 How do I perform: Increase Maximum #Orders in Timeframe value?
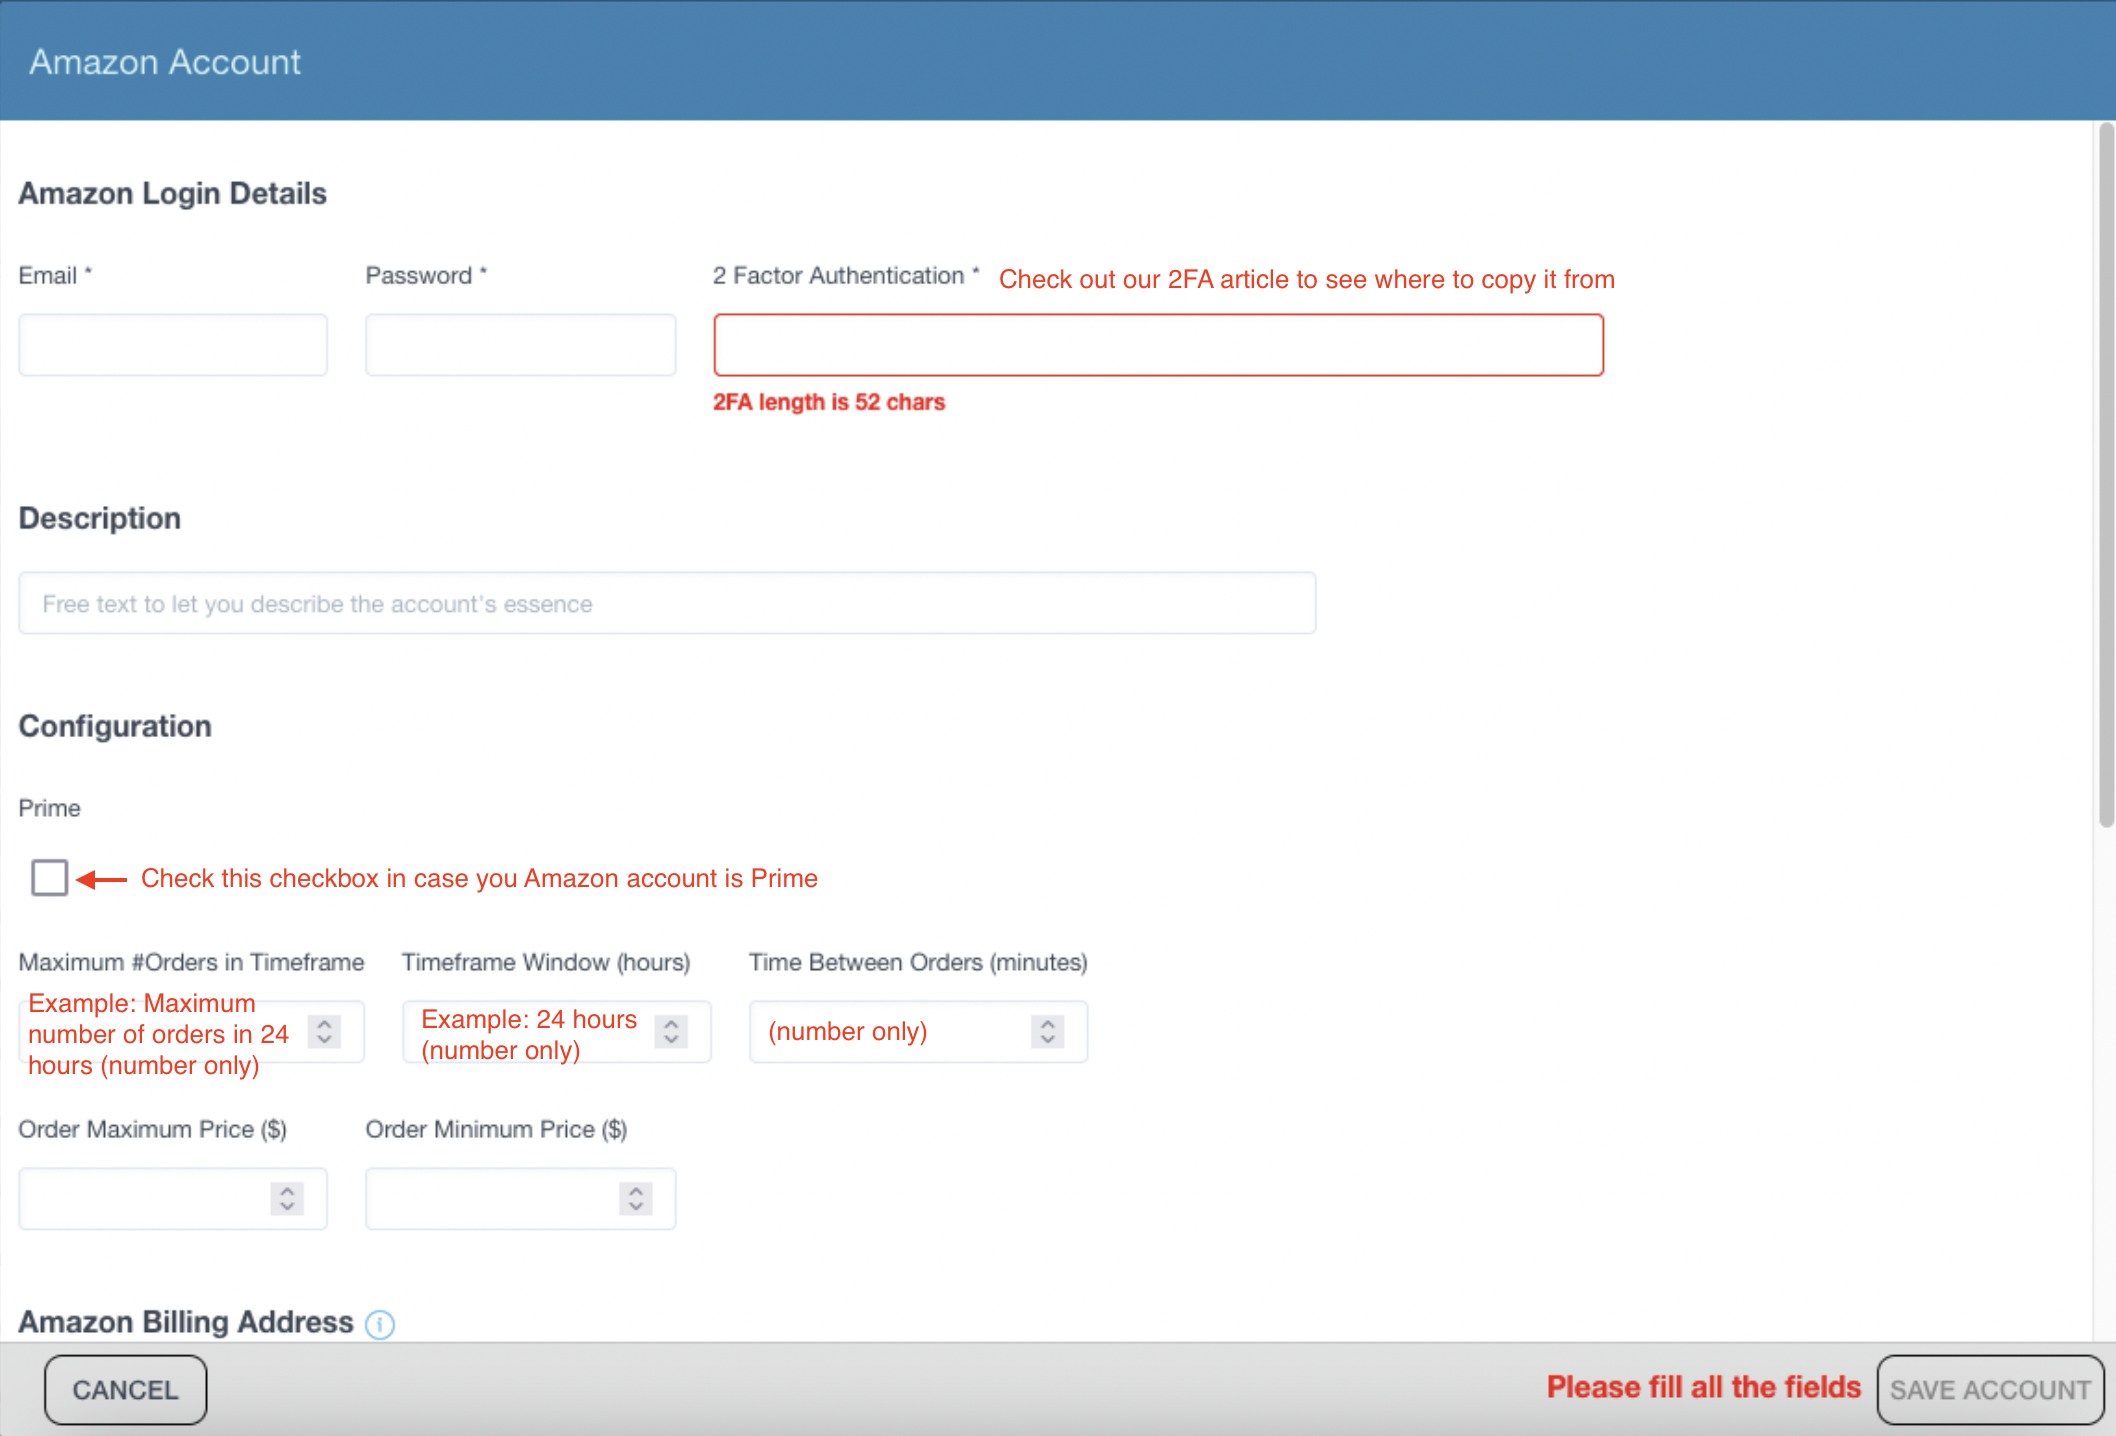click(x=324, y=1024)
